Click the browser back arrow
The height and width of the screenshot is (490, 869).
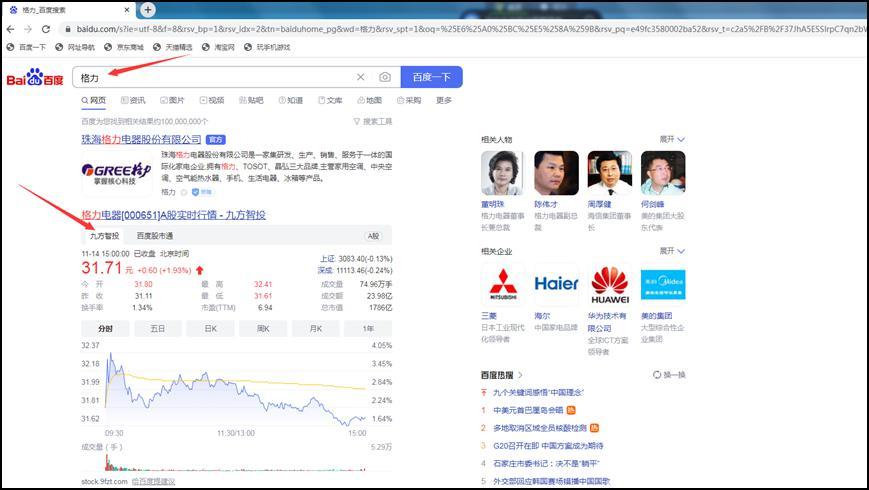11,29
